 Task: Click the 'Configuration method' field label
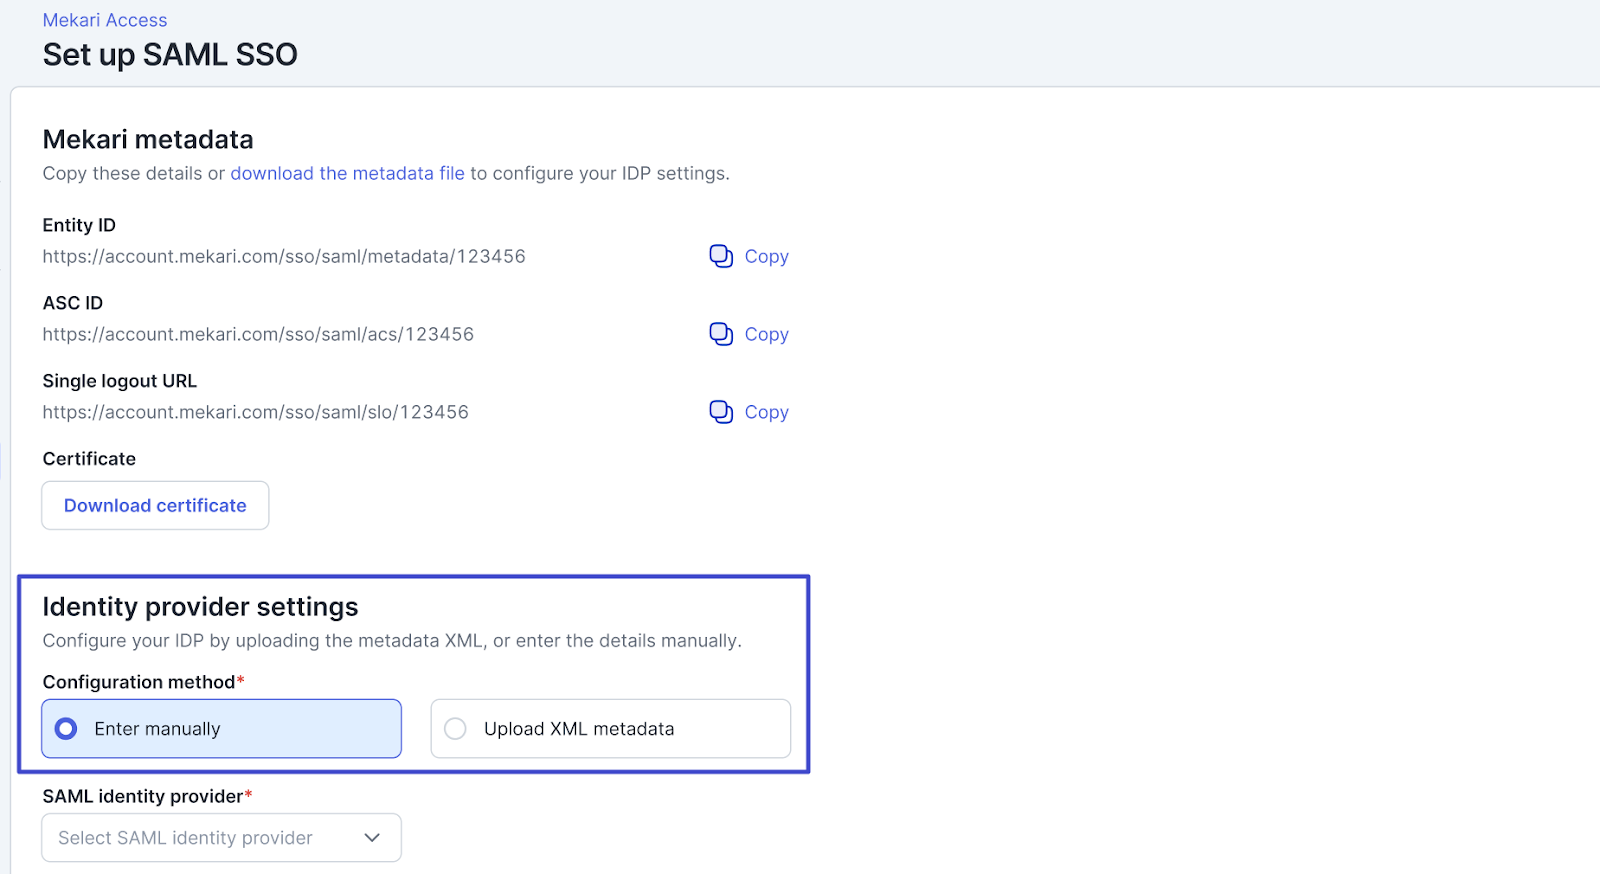point(139,682)
